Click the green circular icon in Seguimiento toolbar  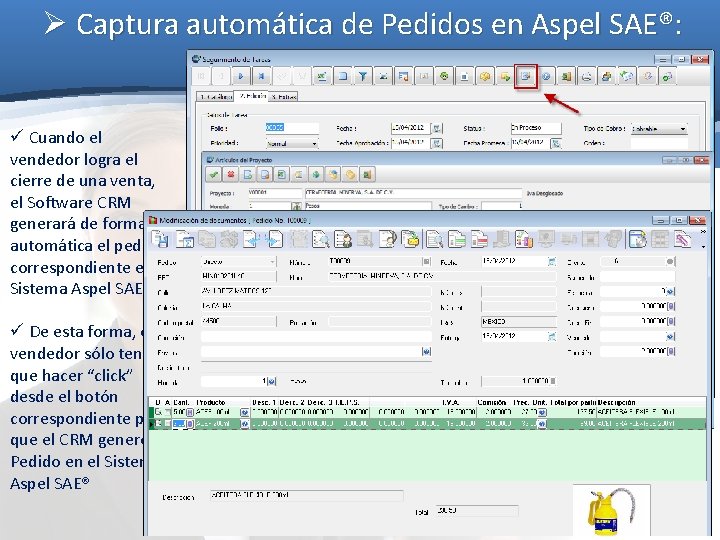click(x=444, y=77)
